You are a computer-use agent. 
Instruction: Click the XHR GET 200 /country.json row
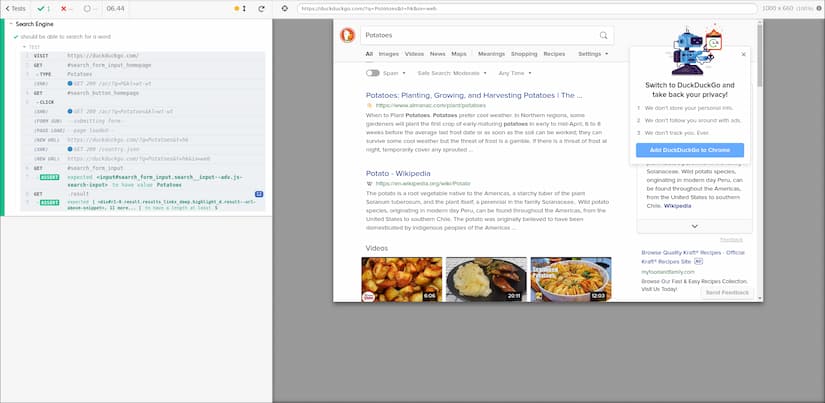click(x=143, y=149)
